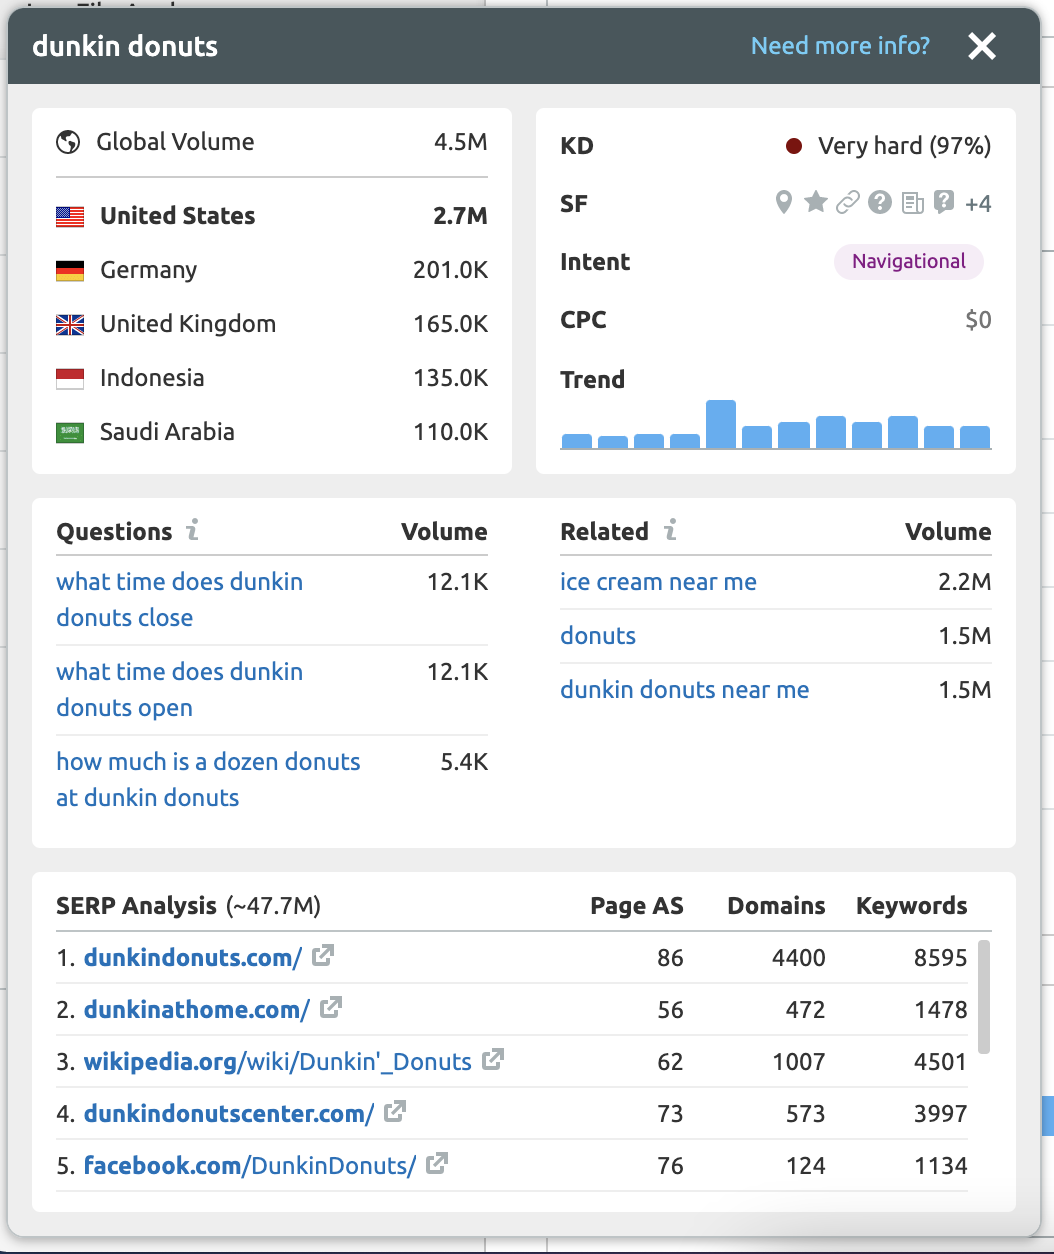
Task: Click the Global Volume 4.5M value
Action: click(x=461, y=142)
